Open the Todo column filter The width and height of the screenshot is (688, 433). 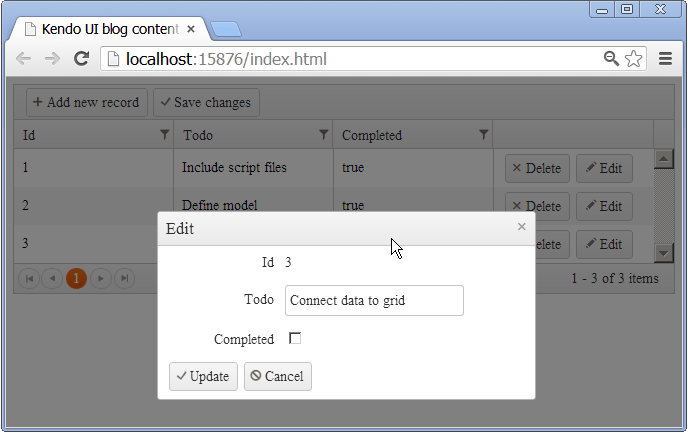pos(323,134)
